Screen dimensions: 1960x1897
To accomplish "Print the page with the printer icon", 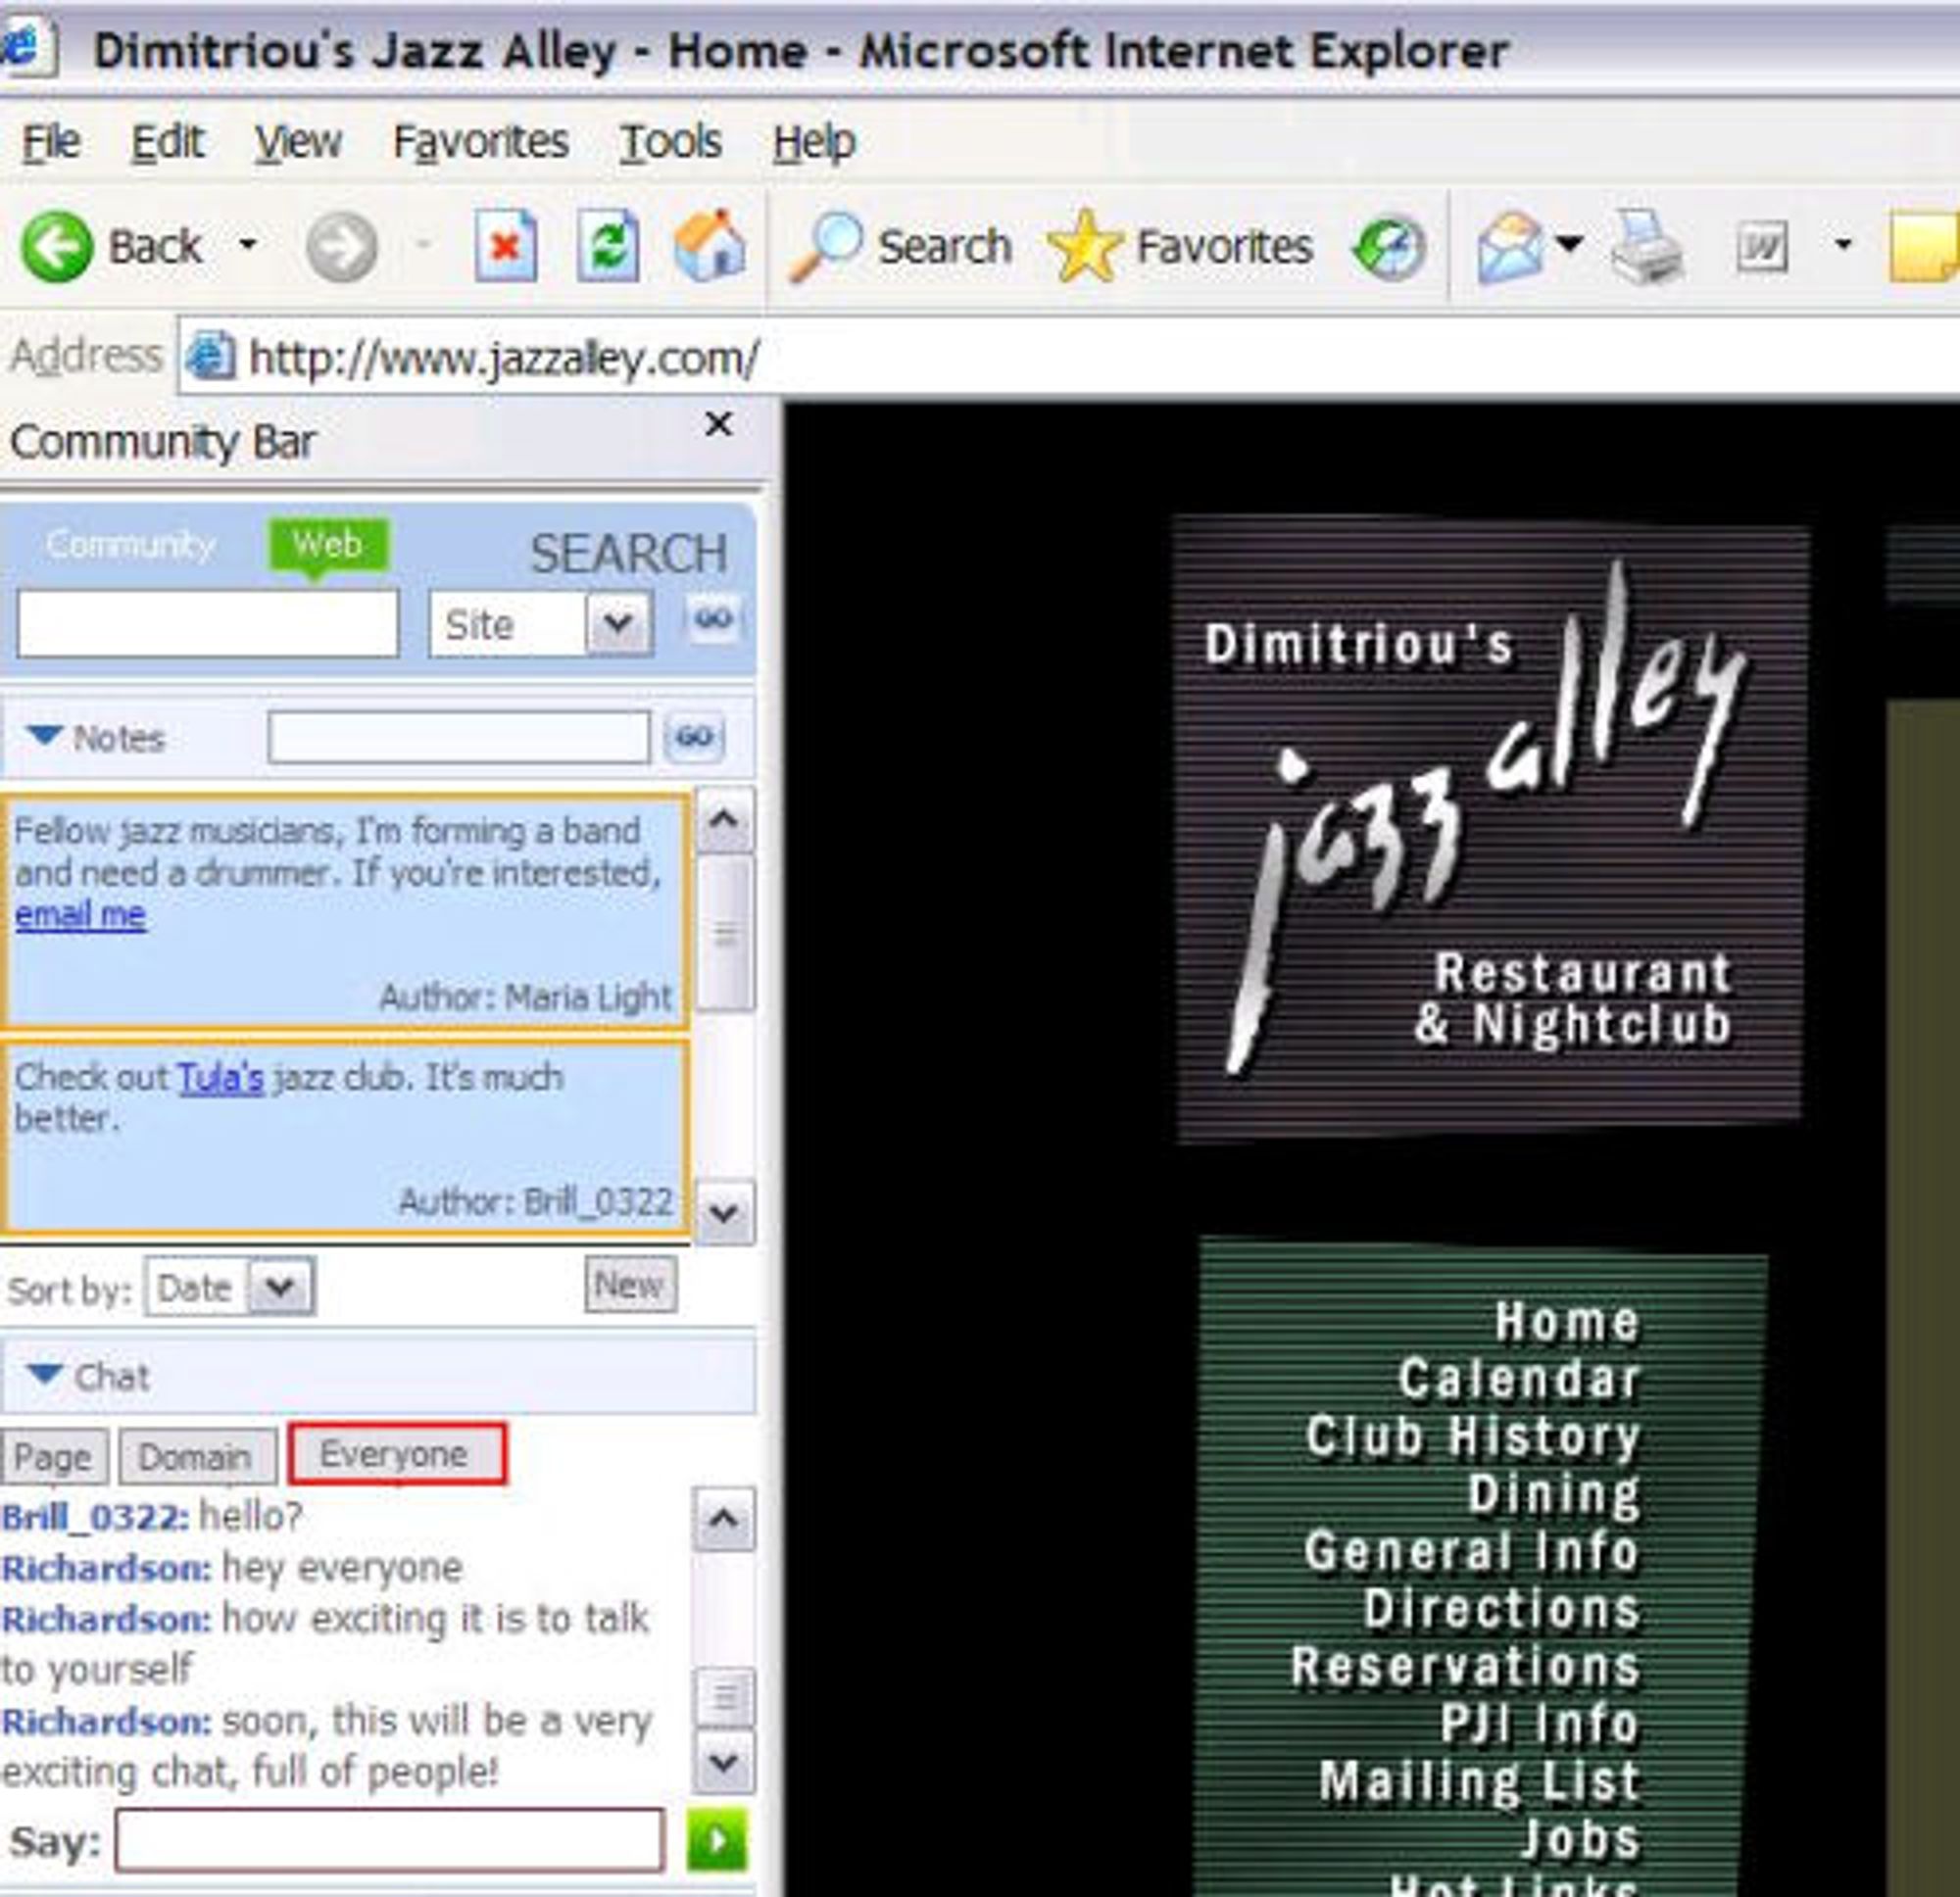I will (x=1646, y=246).
